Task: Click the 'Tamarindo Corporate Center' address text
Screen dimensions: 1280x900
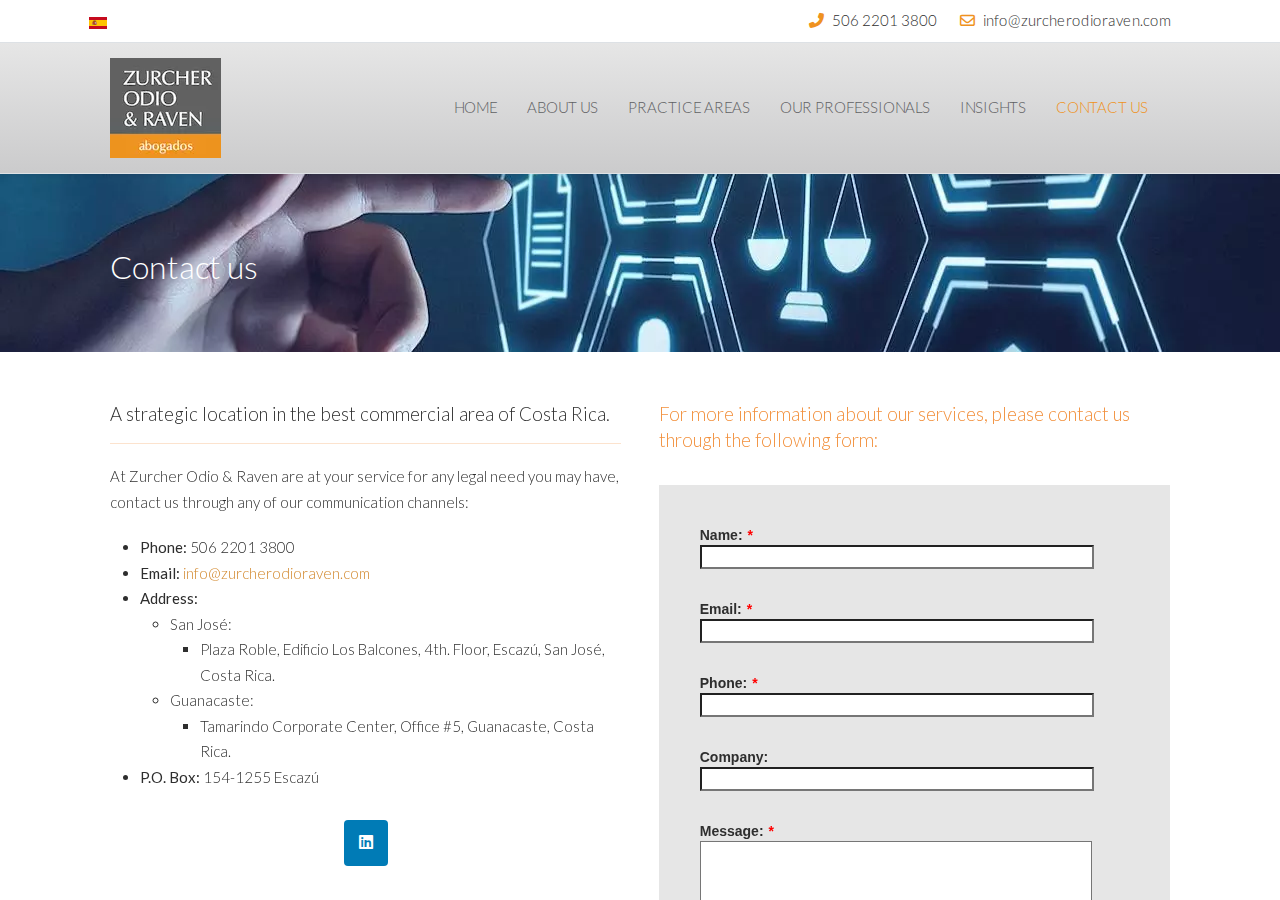Action: (x=397, y=738)
